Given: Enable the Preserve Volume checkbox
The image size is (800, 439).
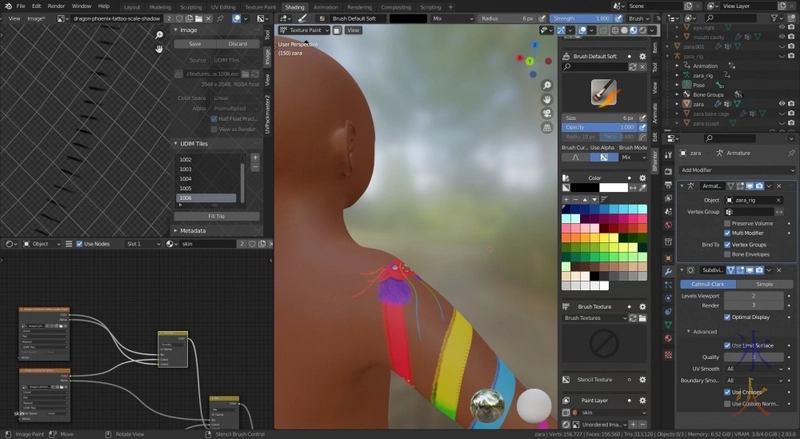Looking at the screenshot, I should coord(727,223).
